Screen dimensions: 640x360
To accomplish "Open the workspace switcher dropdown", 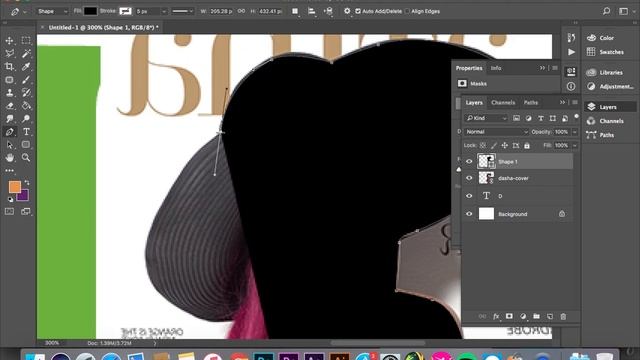I will [625, 11].
